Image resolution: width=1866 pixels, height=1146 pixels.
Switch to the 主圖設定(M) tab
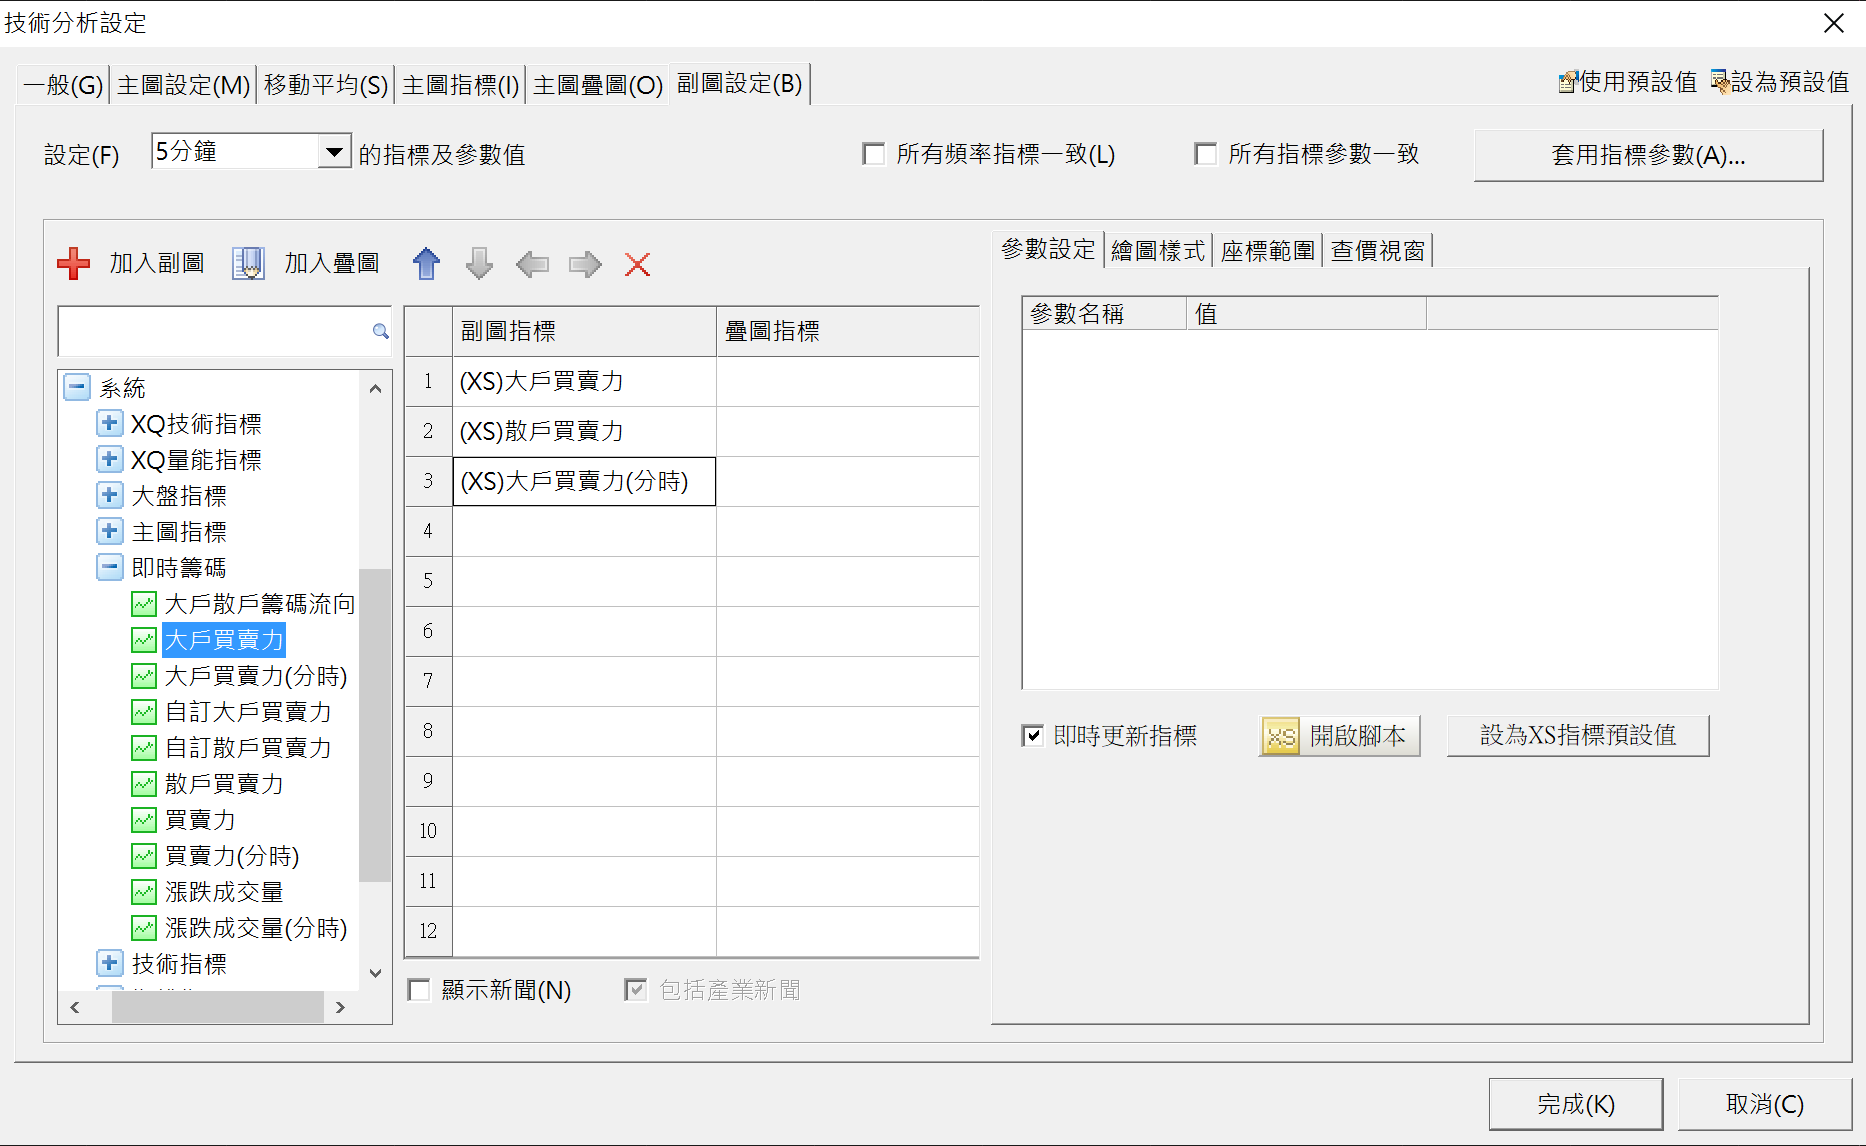tap(183, 85)
